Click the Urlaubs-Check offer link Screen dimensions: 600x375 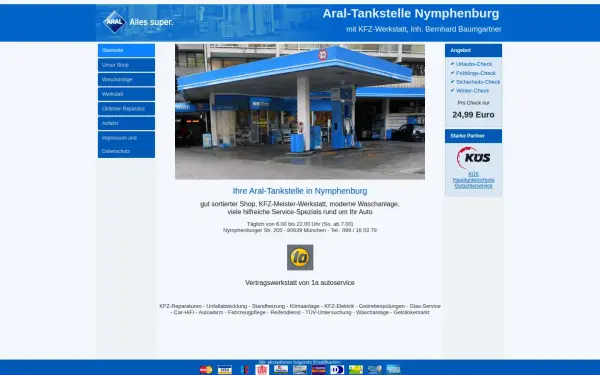(474, 64)
